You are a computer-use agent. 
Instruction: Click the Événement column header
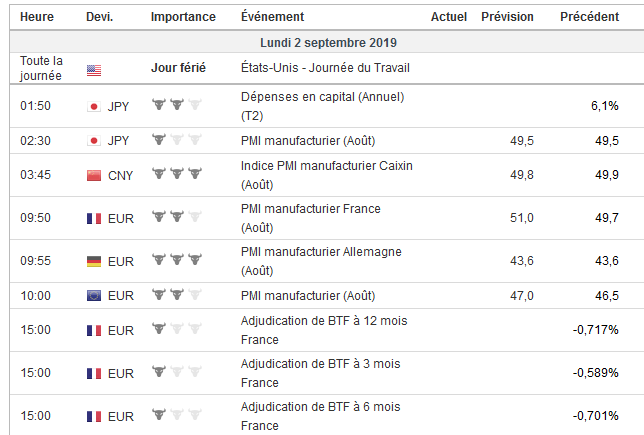pyautogui.click(x=274, y=17)
